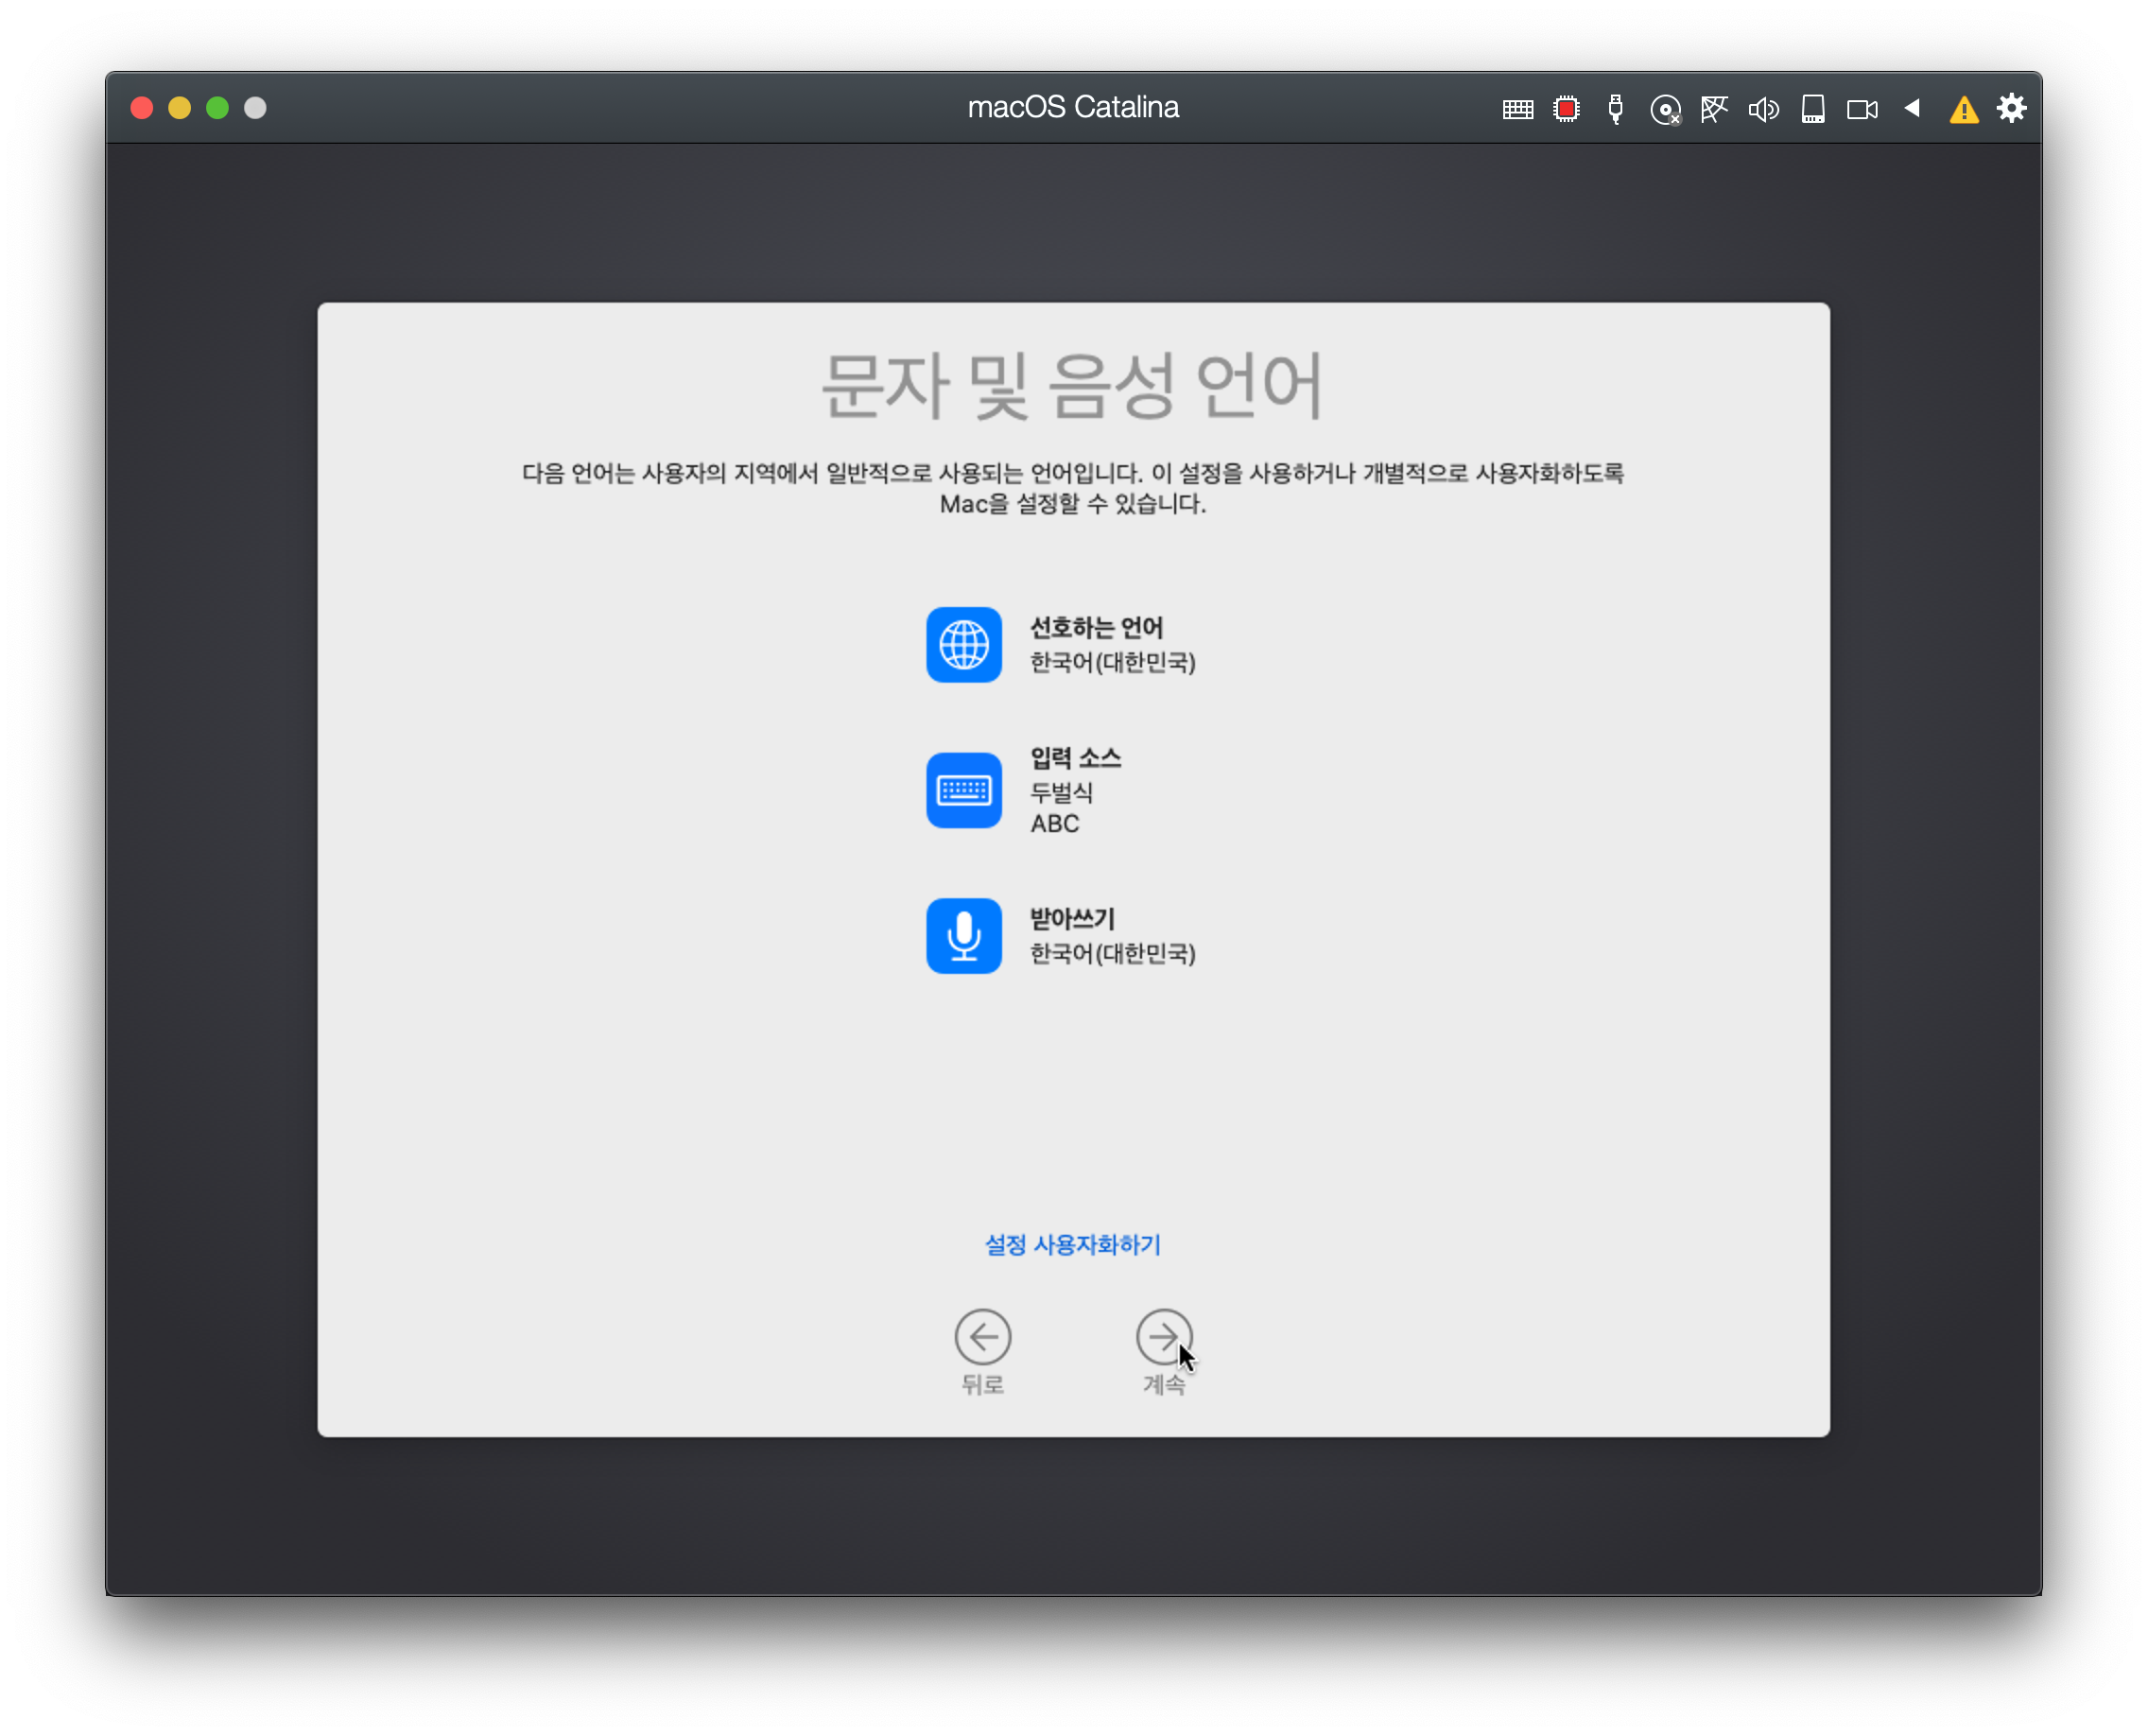Click the keyboard icon in VM toolbar

(1517, 109)
